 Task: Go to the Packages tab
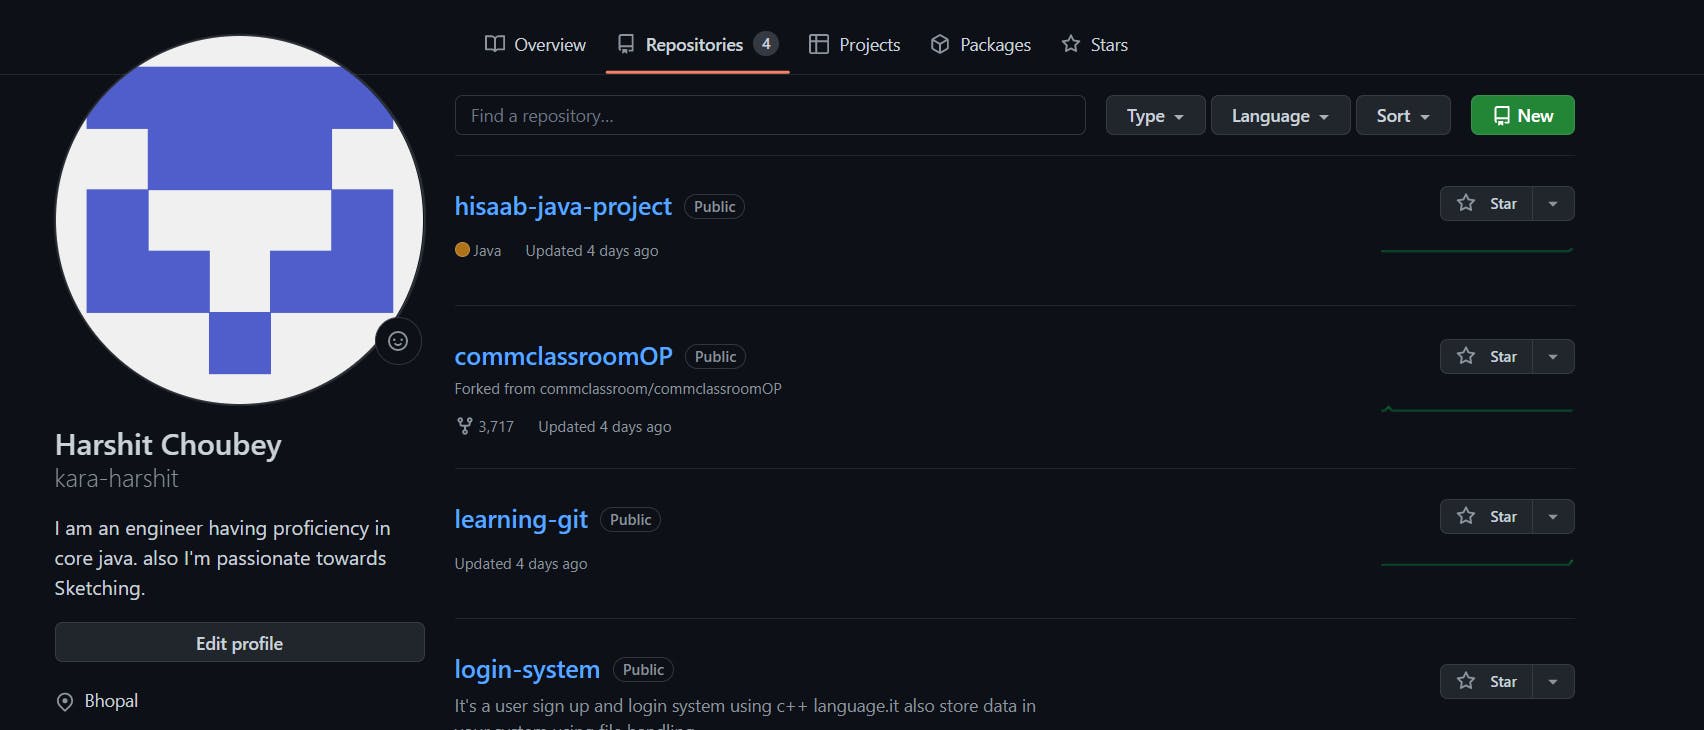[x=980, y=44]
